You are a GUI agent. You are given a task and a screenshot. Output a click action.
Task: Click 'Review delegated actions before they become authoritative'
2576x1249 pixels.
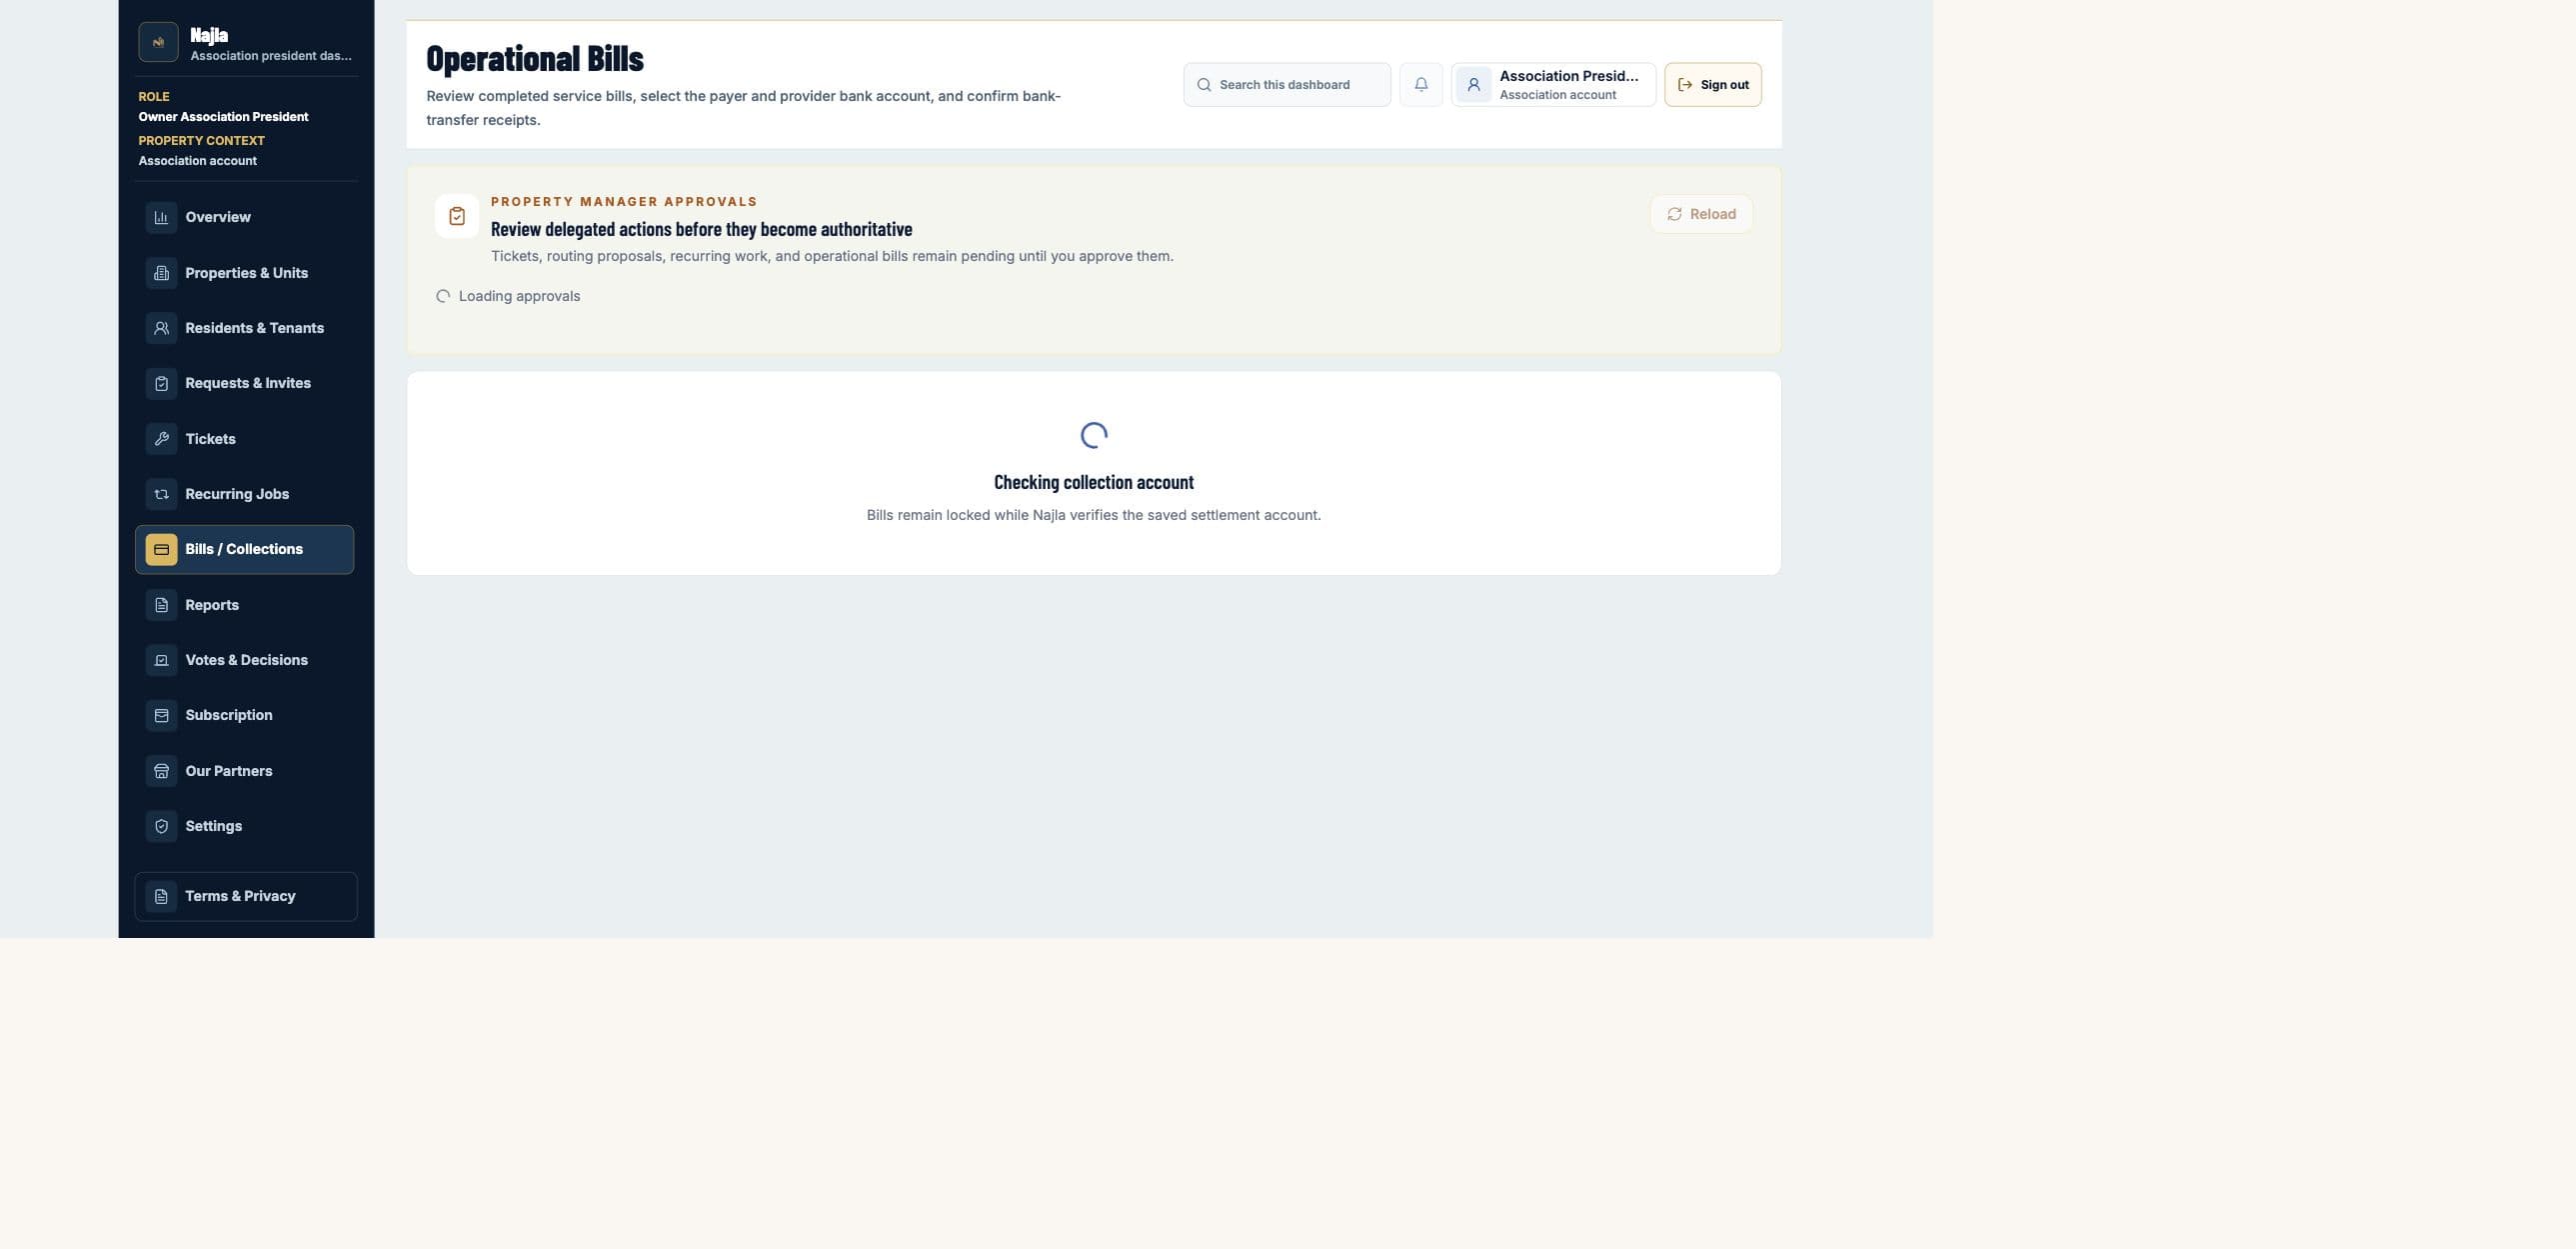701,229
